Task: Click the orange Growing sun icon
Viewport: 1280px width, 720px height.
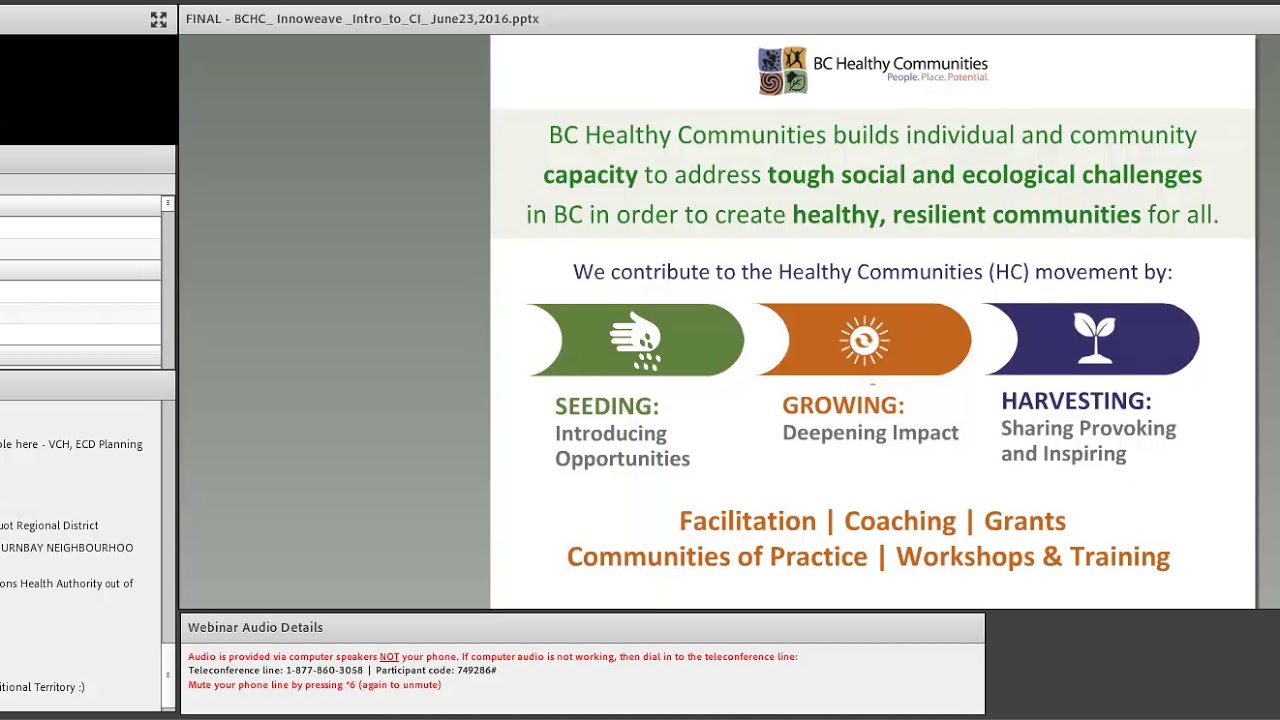Action: click(x=864, y=340)
